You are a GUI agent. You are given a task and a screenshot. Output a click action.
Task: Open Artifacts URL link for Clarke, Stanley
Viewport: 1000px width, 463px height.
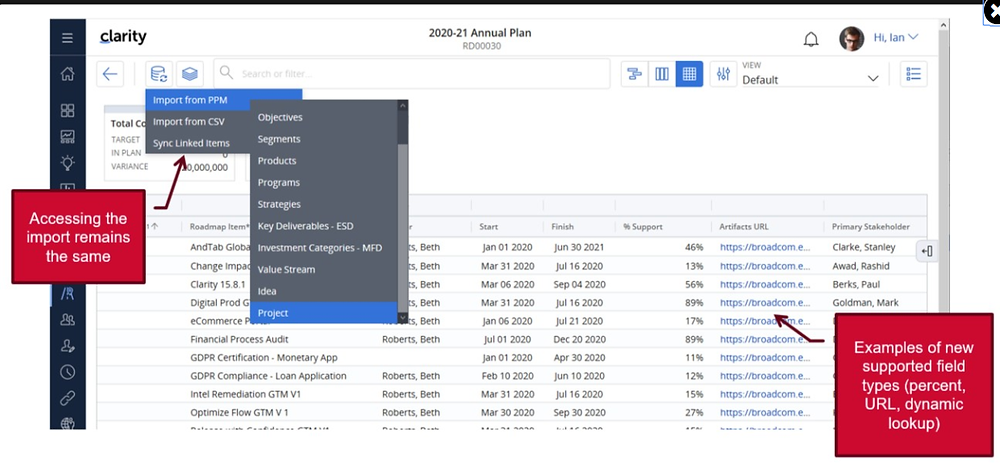[765, 247]
